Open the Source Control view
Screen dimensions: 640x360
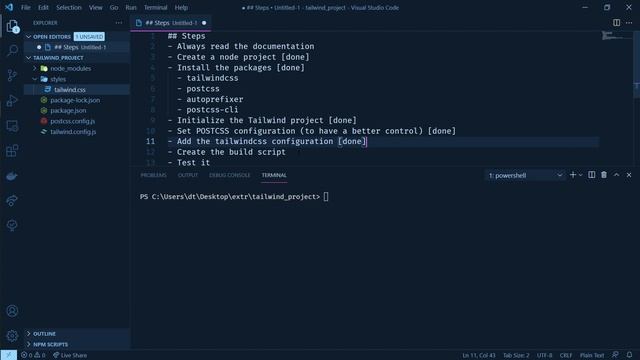(x=12, y=75)
